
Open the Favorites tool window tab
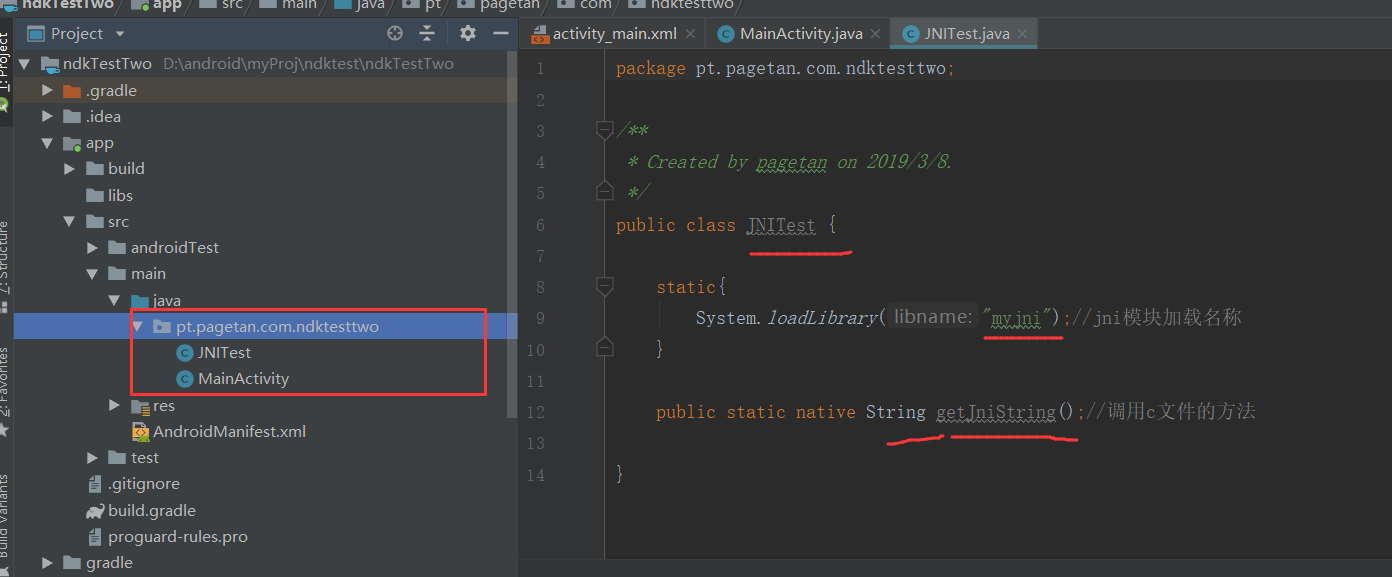pos(6,390)
